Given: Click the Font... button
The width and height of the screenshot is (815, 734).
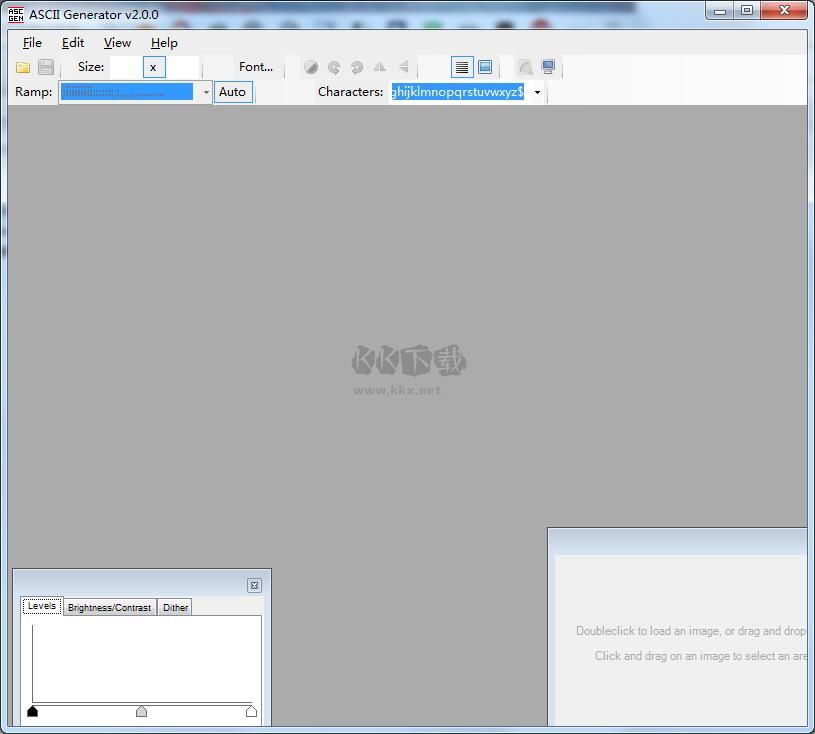Looking at the screenshot, I should click(x=256, y=67).
